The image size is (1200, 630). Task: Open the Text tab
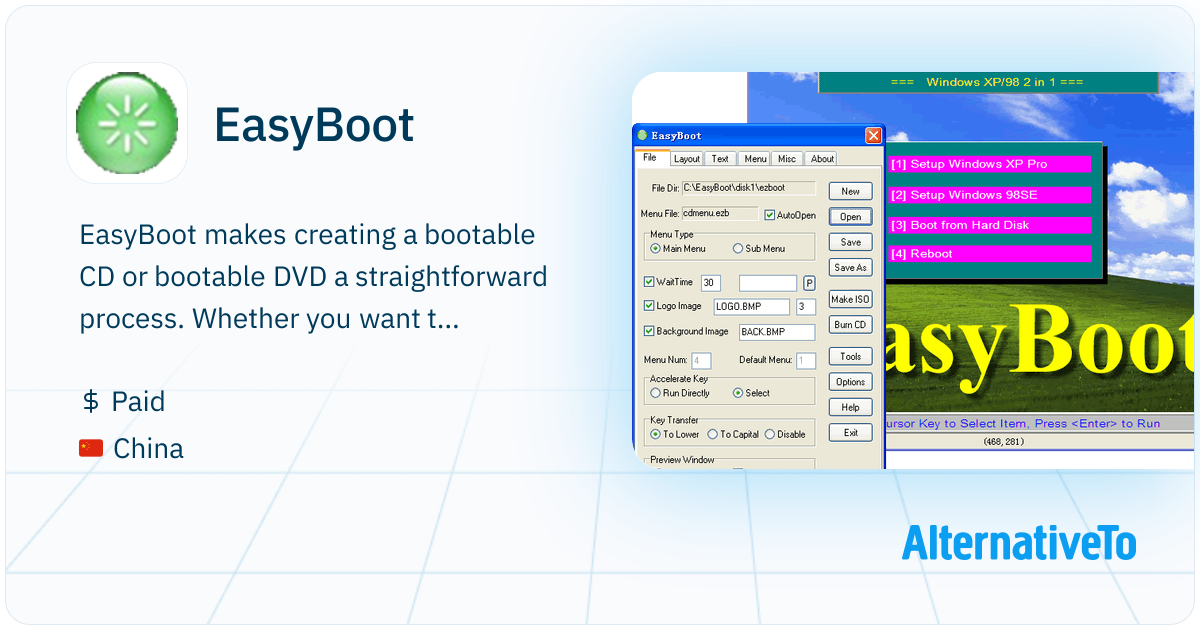pyautogui.click(x=720, y=159)
